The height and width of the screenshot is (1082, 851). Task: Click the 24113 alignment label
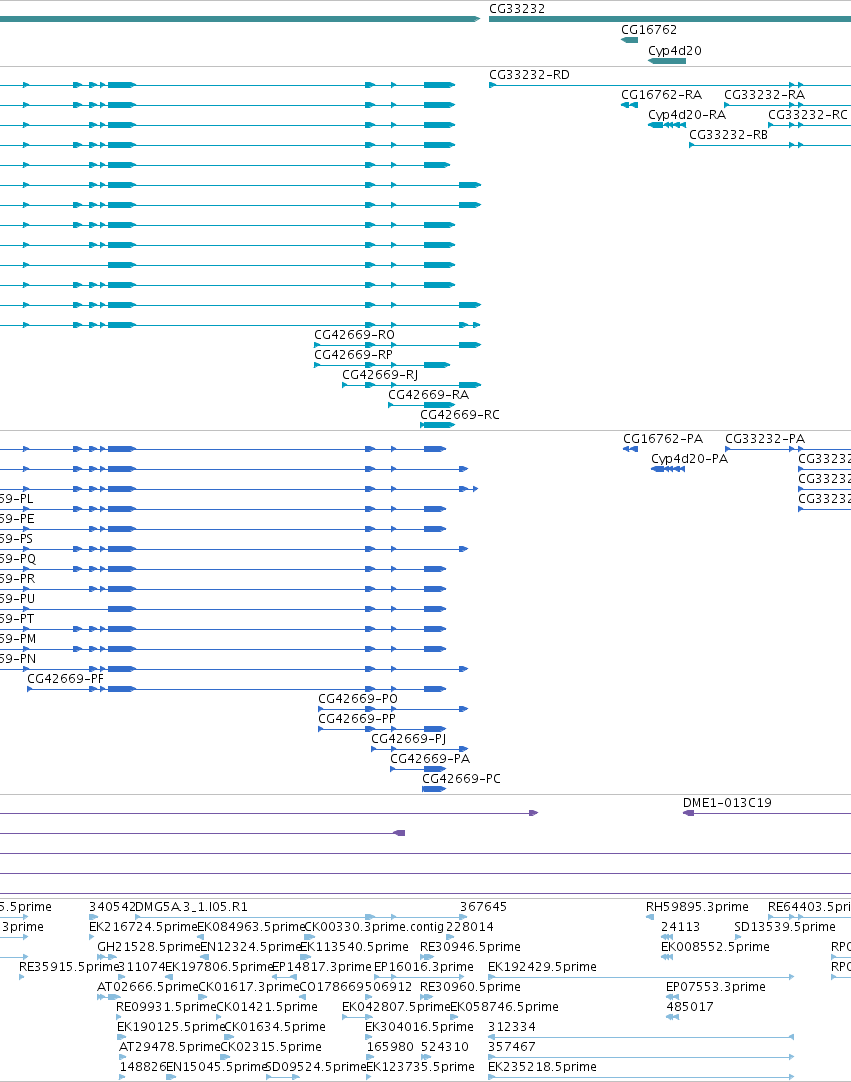[x=680, y=927]
